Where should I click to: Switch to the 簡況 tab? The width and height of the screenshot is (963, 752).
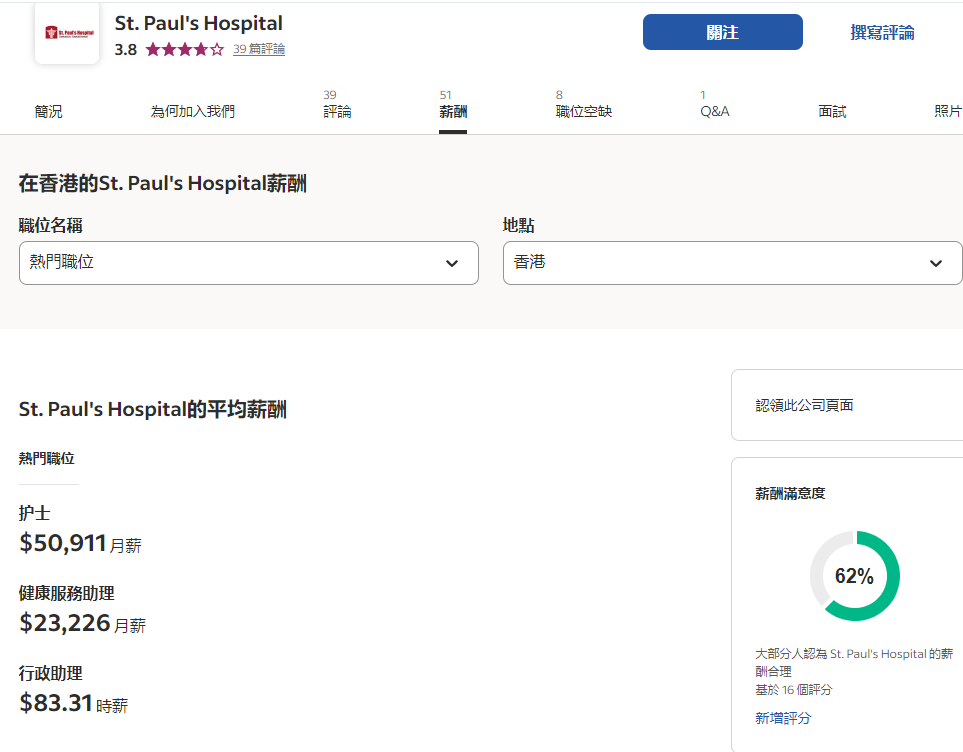coord(49,111)
